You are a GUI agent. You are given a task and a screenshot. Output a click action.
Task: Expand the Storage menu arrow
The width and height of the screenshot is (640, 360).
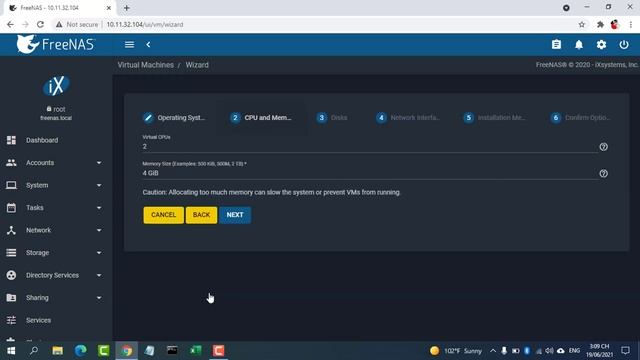99,253
